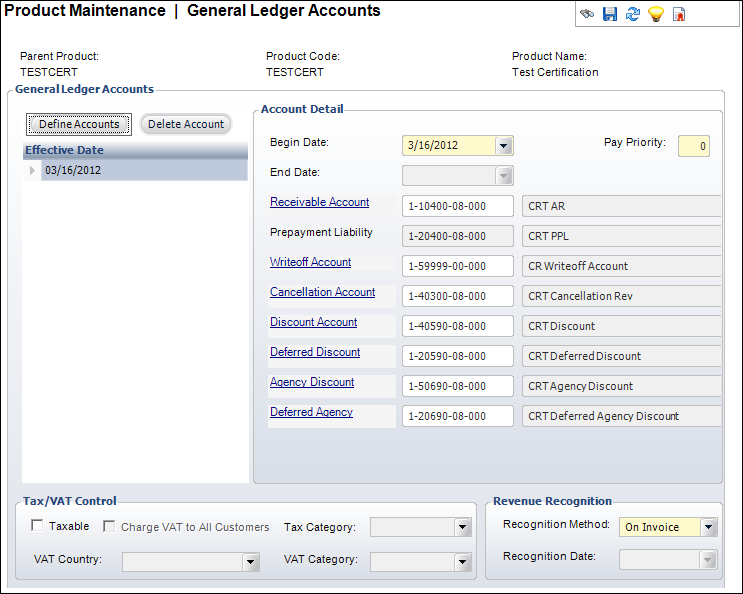Click the light bulb tips icon
Viewport: 743px width, 594px height.
point(655,14)
